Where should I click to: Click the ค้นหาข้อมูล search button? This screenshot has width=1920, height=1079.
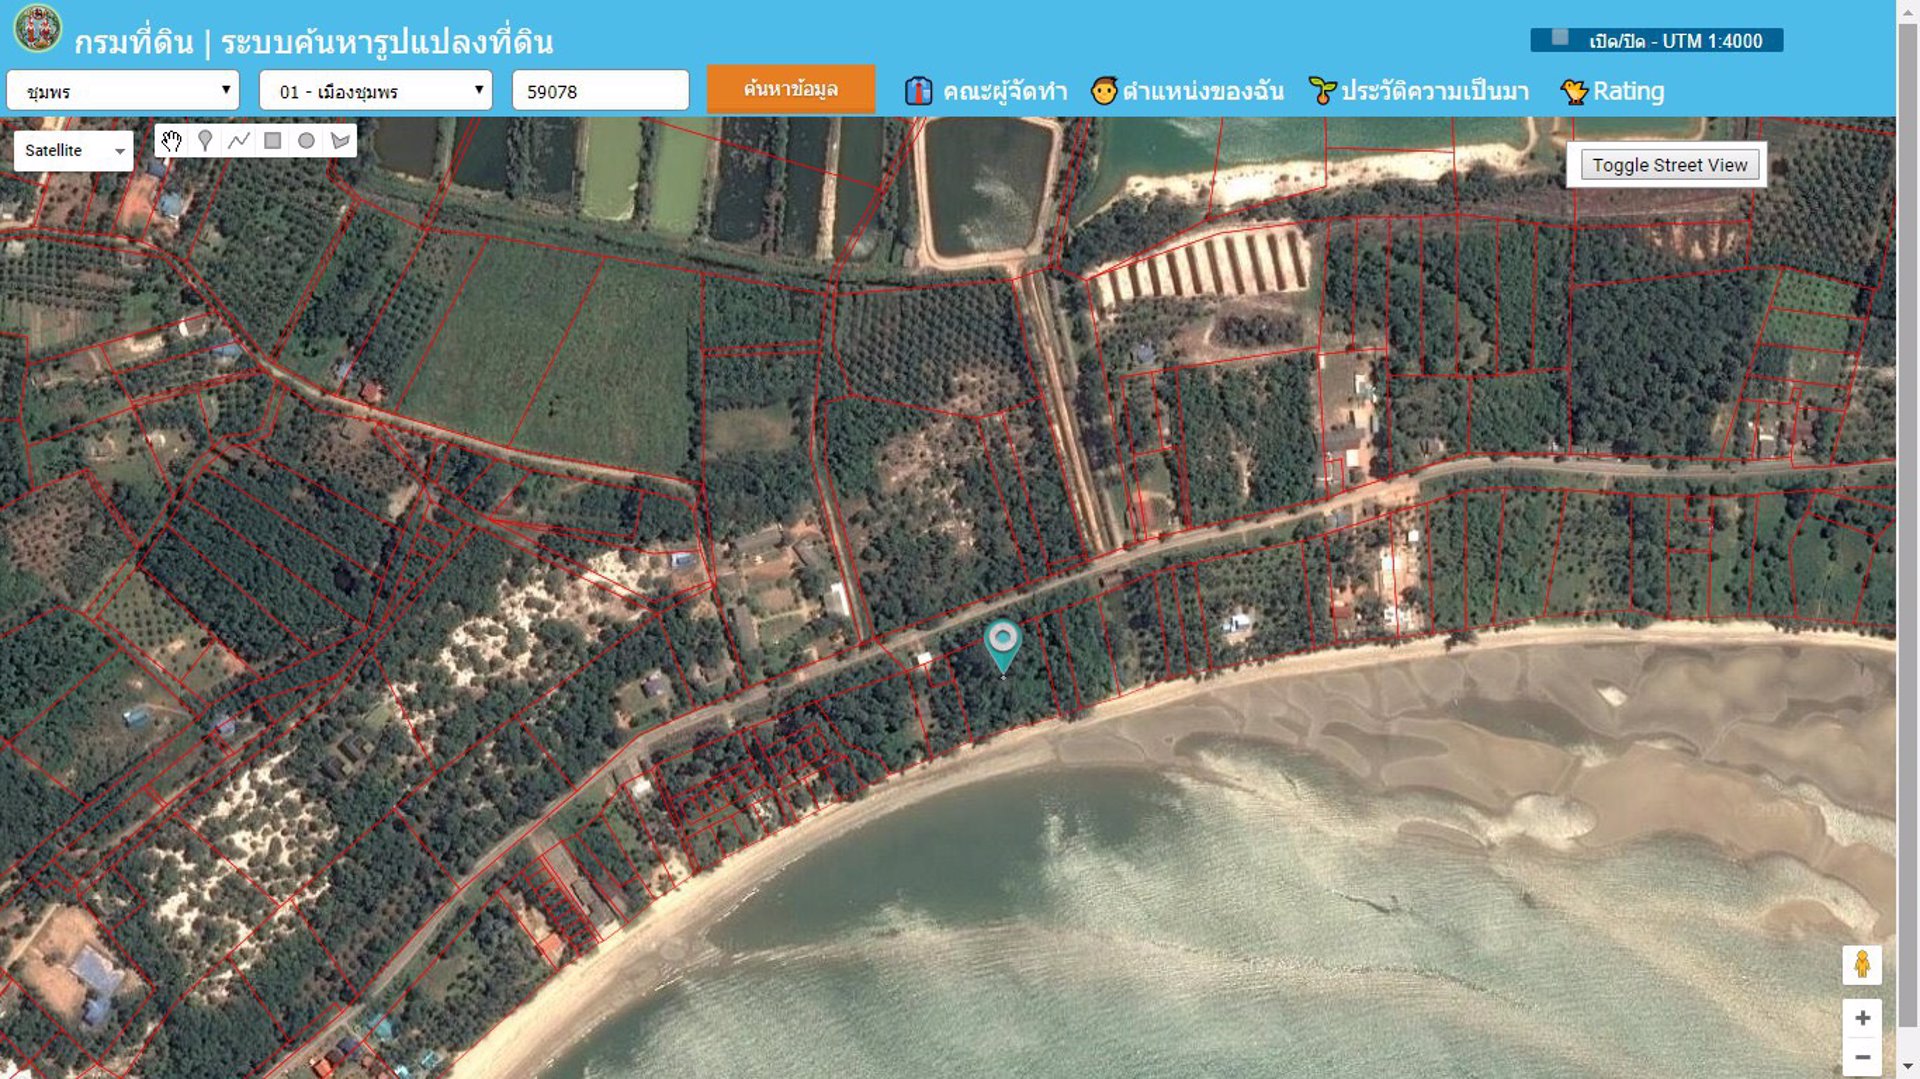pos(790,89)
